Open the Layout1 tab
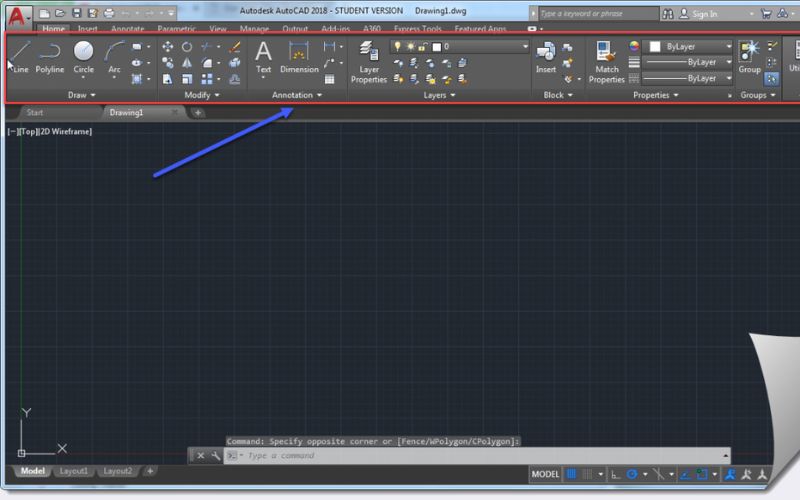Image resolution: width=800 pixels, height=500 pixels. coord(73,471)
